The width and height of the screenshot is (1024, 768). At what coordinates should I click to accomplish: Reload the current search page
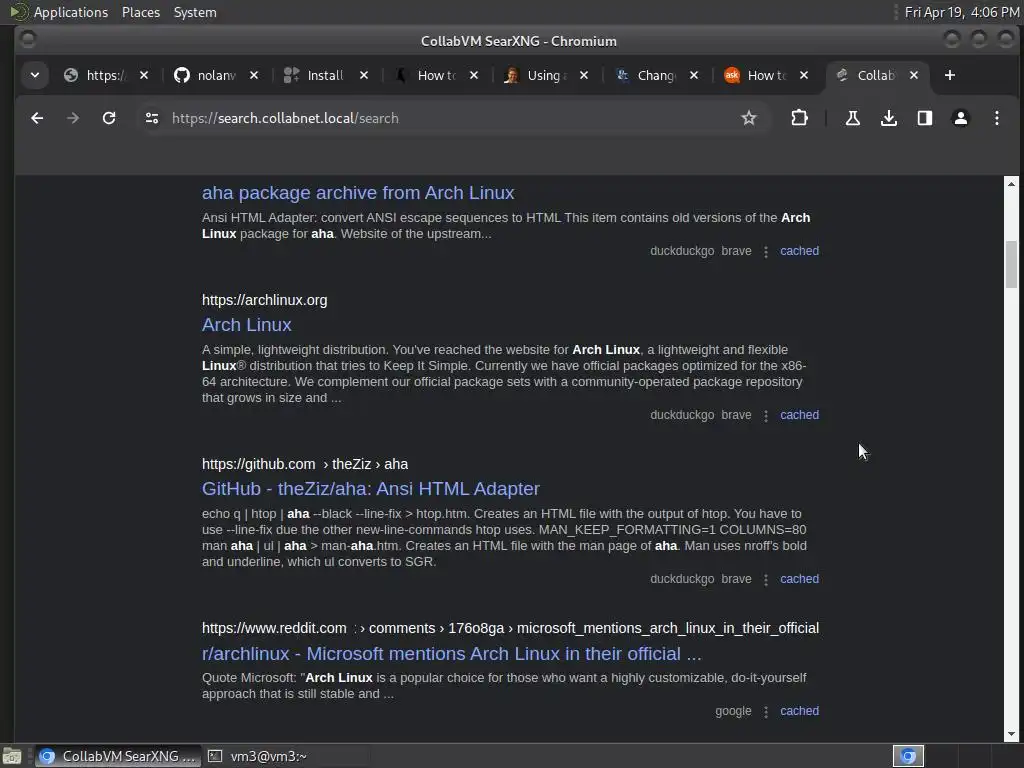(x=109, y=118)
